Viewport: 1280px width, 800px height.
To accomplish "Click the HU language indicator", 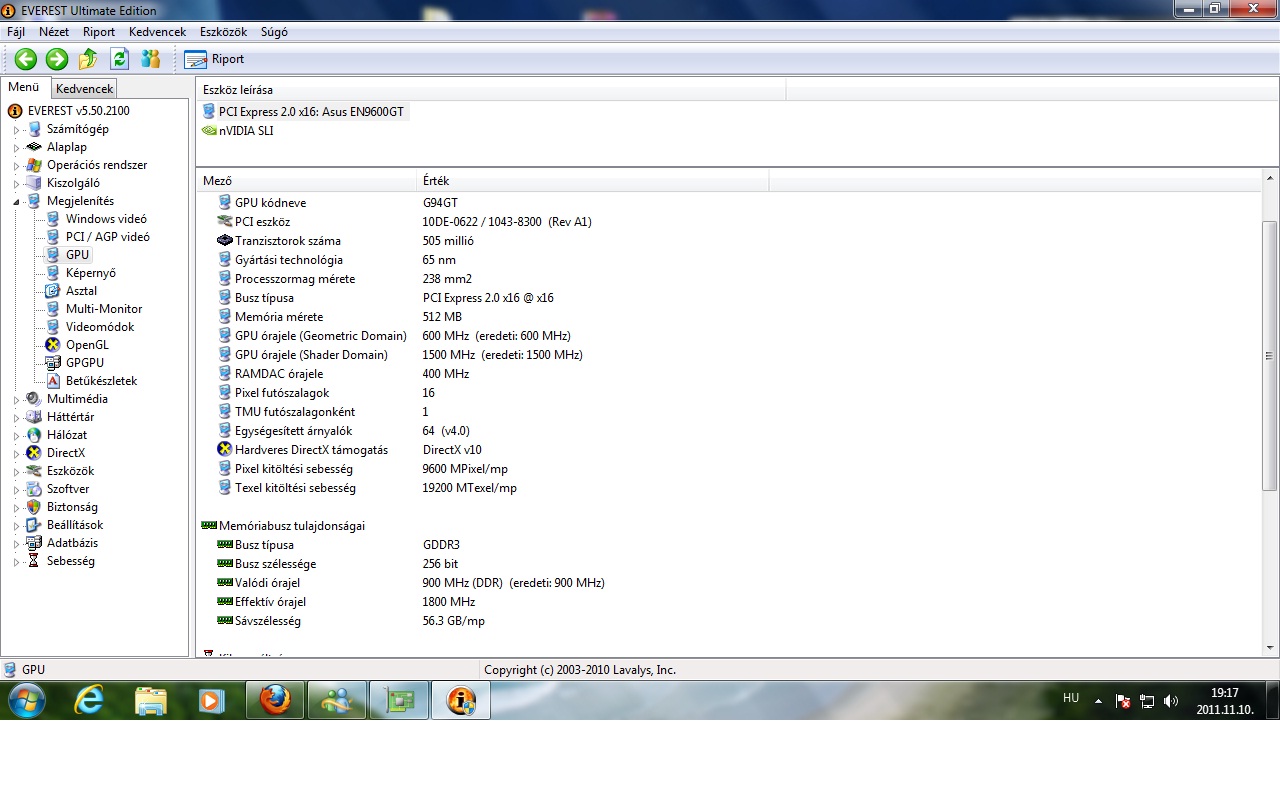I will [1071, 698].
